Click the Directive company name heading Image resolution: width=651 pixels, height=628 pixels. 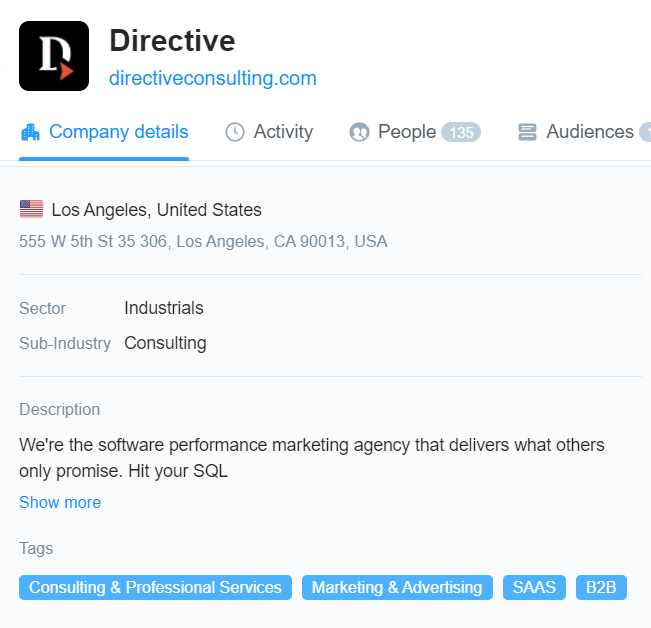click(x=172, y=41)
